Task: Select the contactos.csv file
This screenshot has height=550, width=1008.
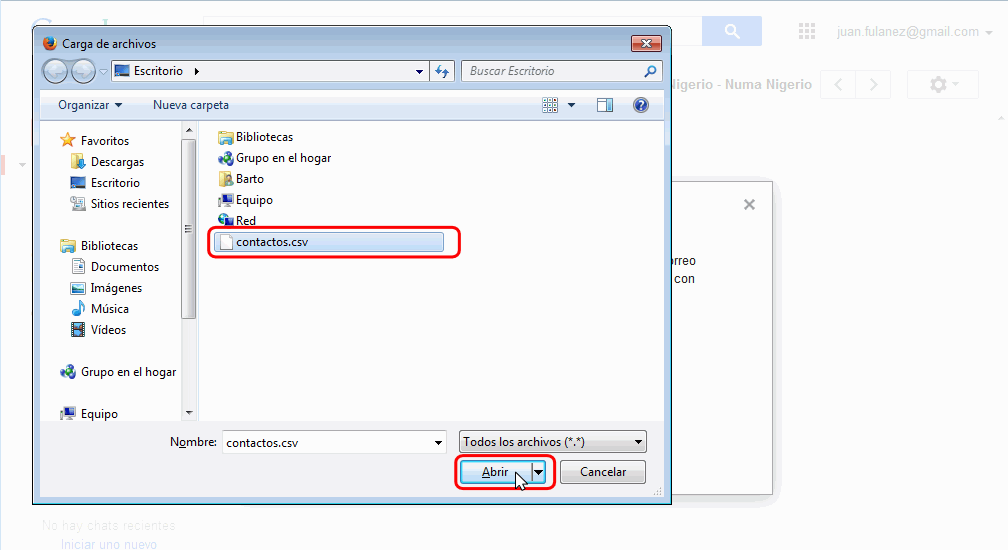Action: tap(328, 242)
